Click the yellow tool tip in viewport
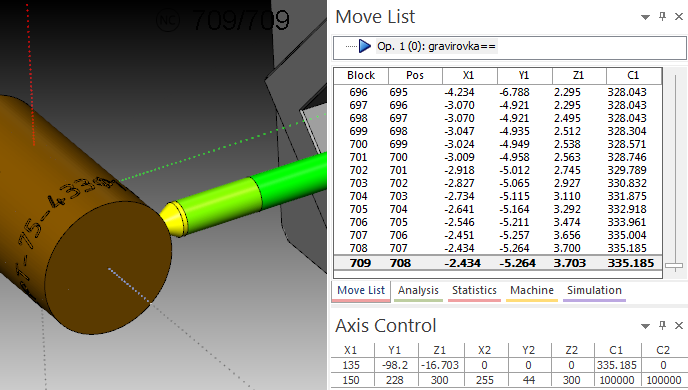 [172, 218]
